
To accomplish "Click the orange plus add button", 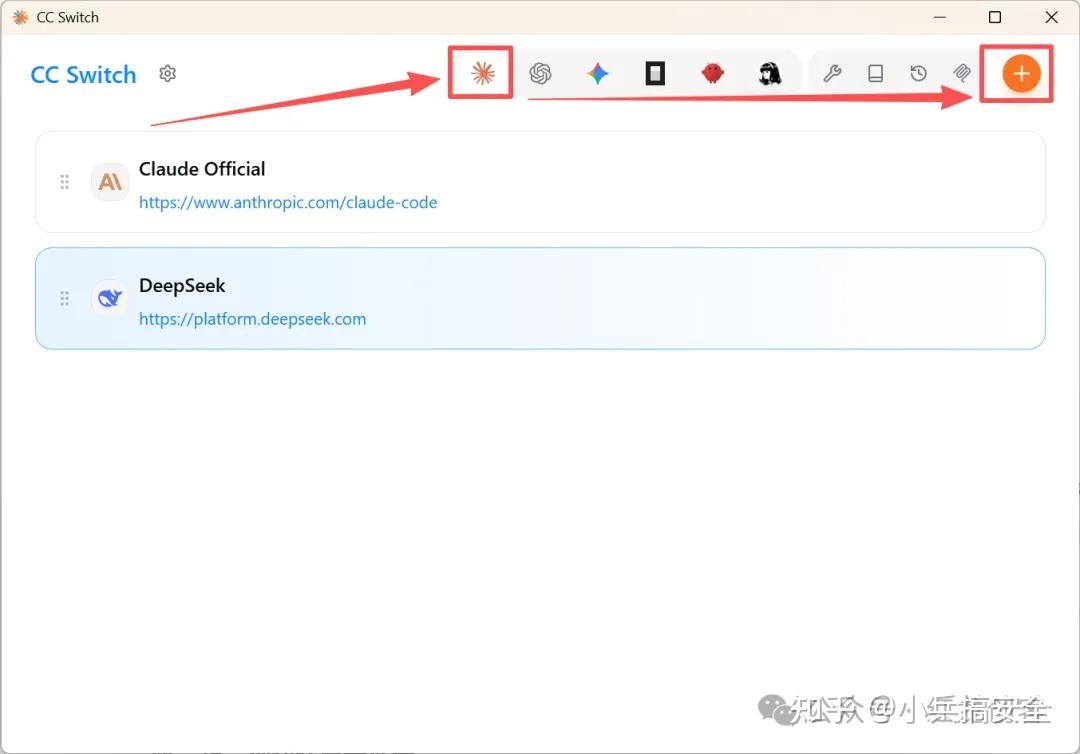I will click(x=1021, y=73).
